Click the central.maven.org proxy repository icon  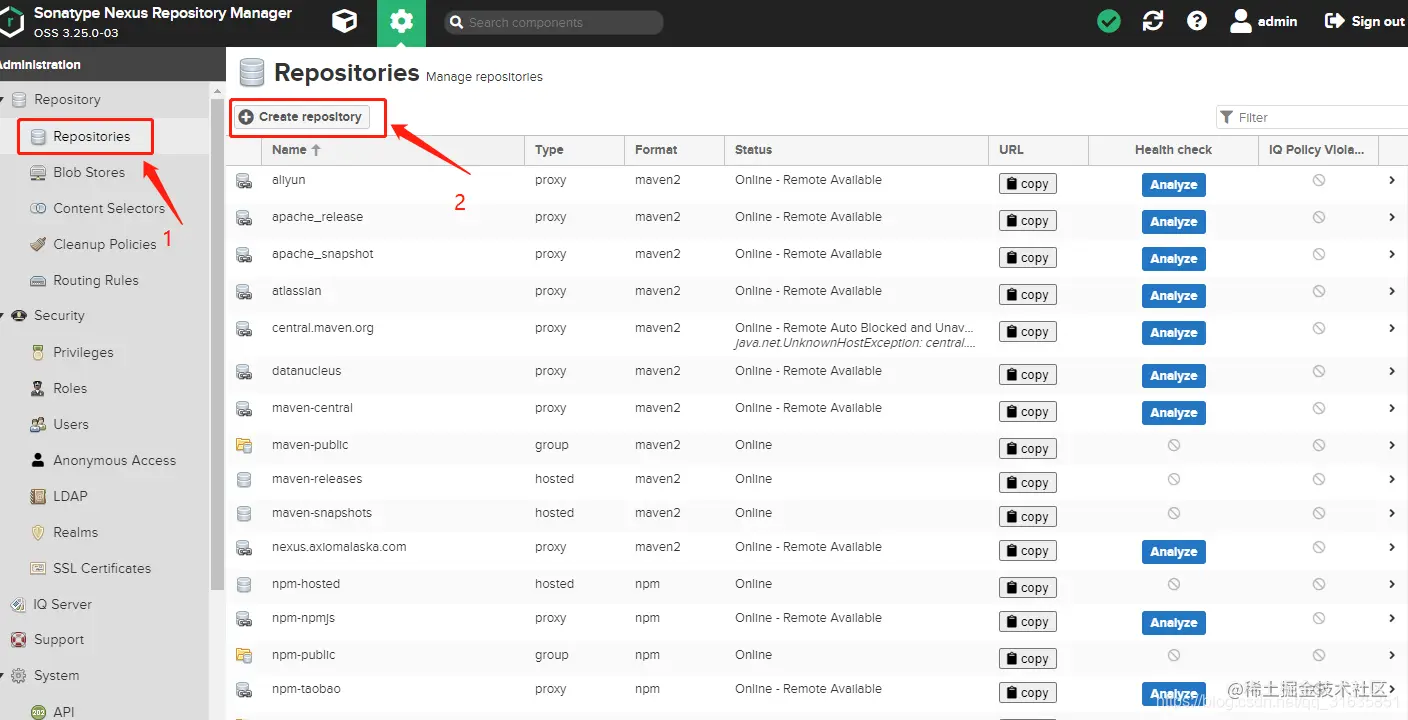click(244, 329)
